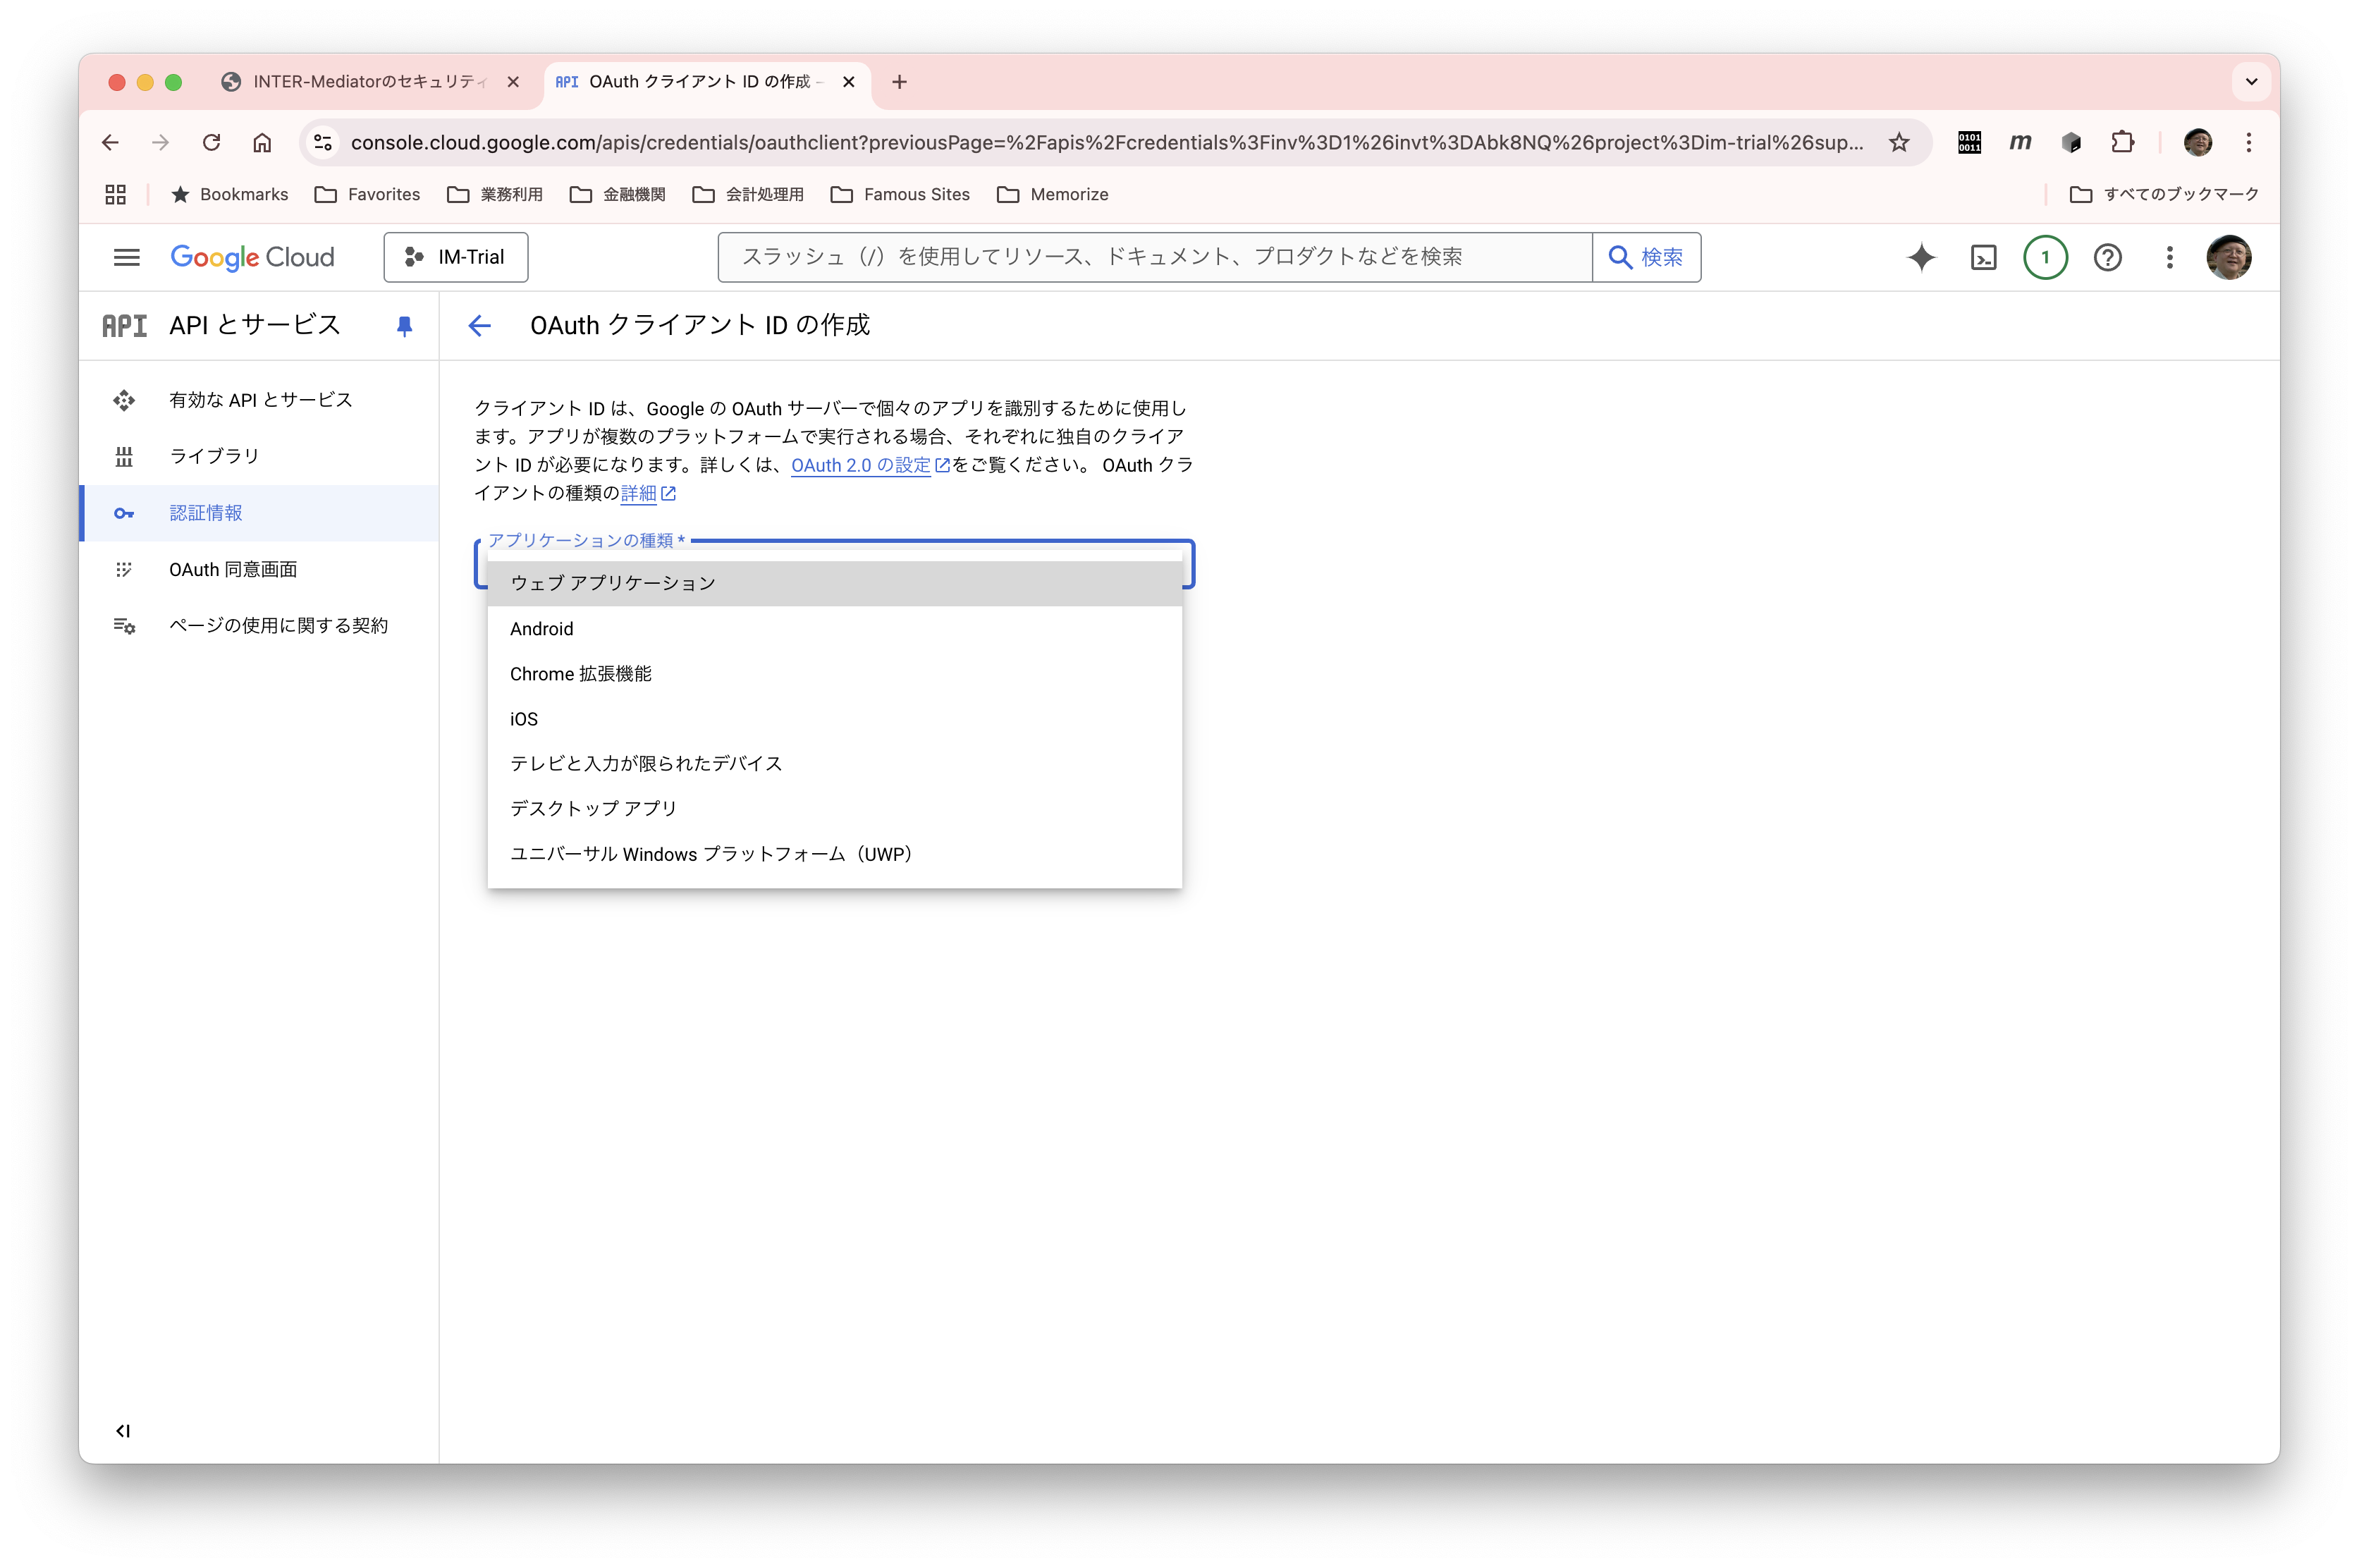Open notifications badge showing 1
Image resolution: width=2359 pixels, height=1568 pixels.
click(x=2045, y=257)
